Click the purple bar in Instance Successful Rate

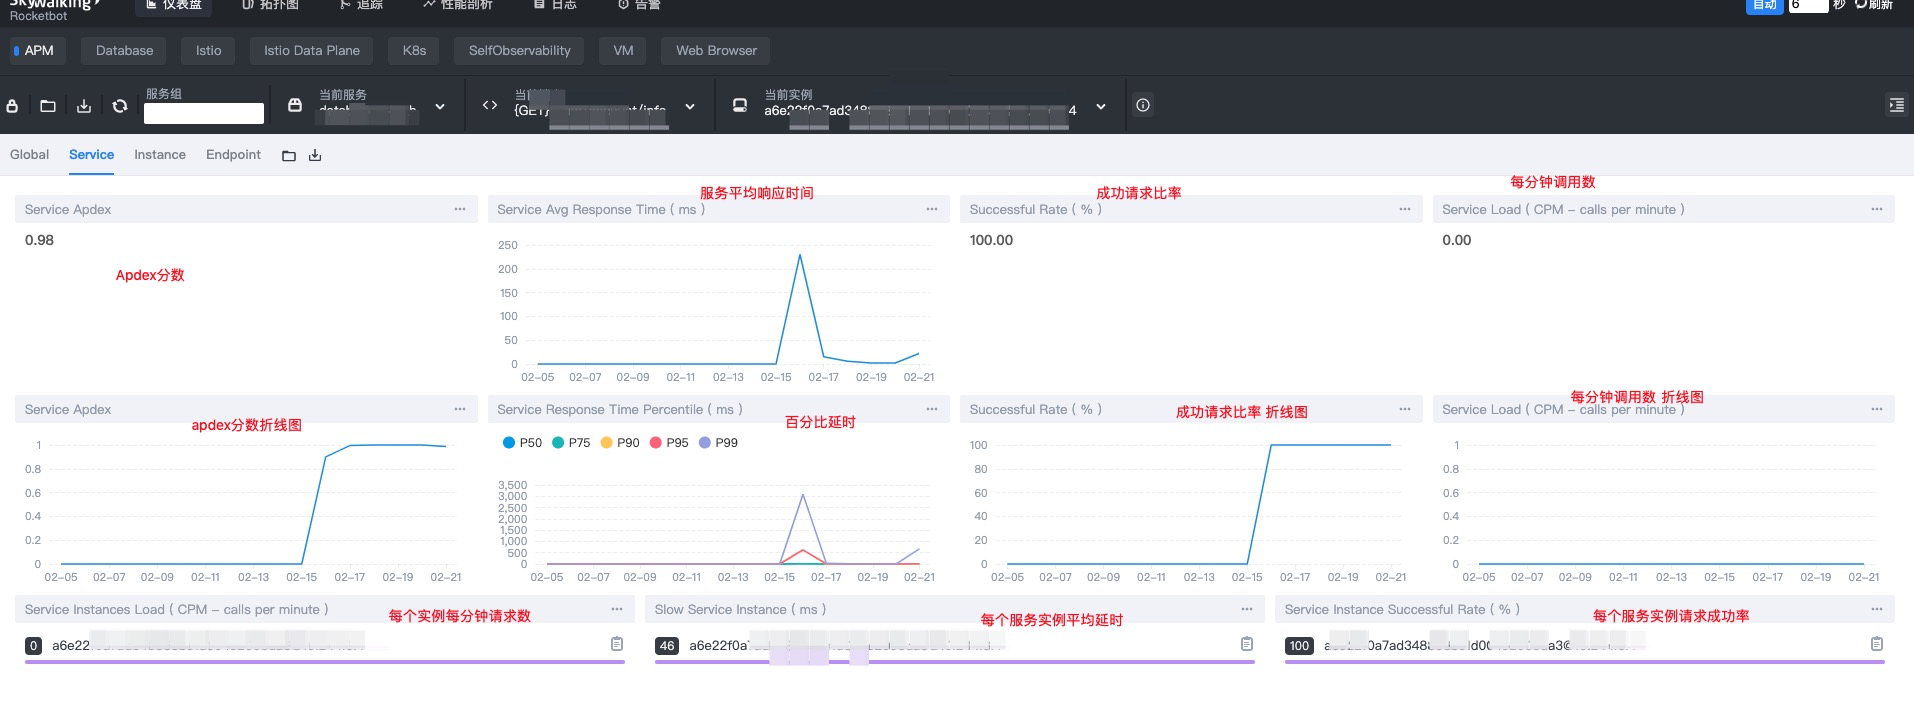(1585, 662)
